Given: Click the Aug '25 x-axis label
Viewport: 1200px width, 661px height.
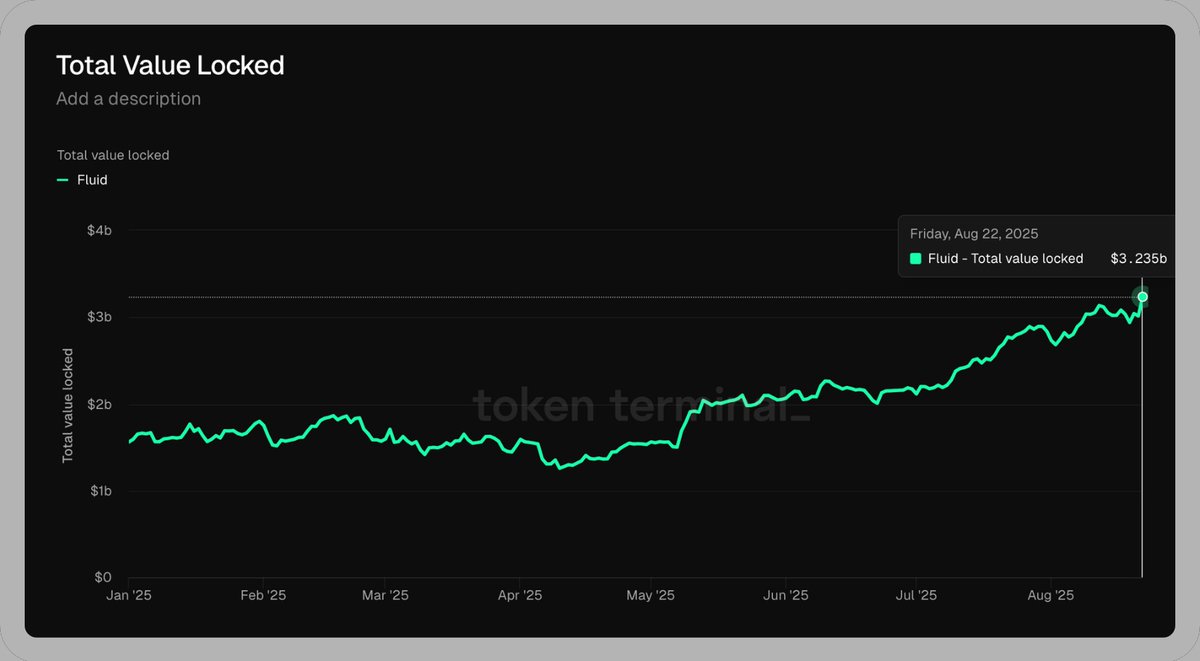Looking at the screenshot, I should (x=1050, y=595).
